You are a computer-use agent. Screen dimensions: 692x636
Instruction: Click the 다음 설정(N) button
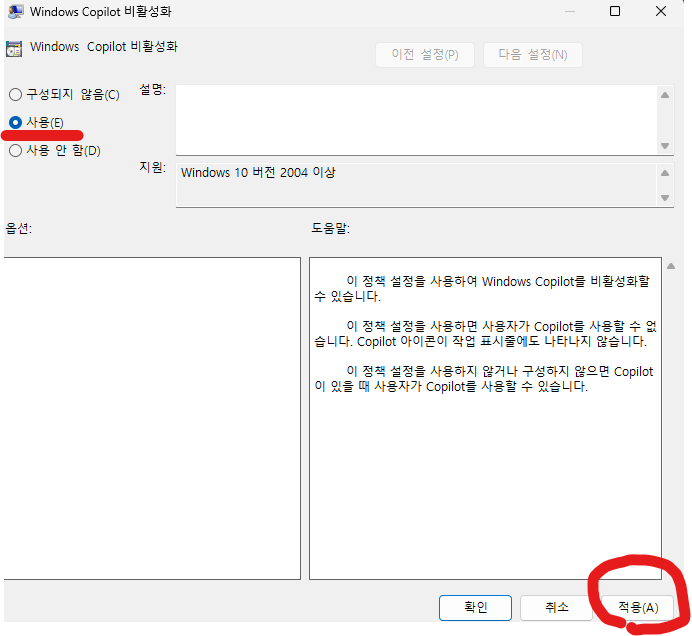tap(532, 55)
